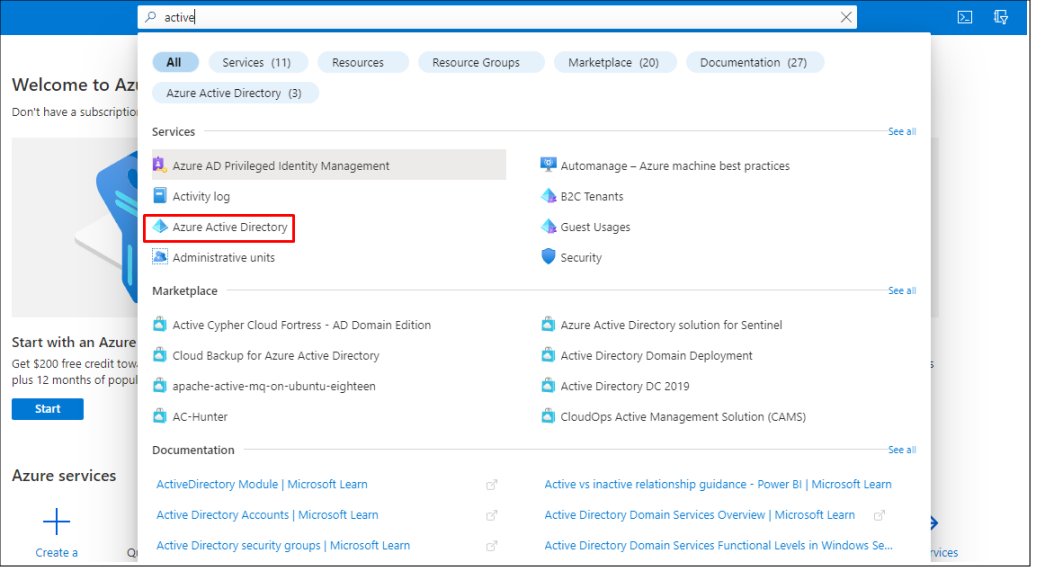This screenshot has height=576, width=1040.
Task: Click the plus icon for Create a resource
Action: pos(56,522)
